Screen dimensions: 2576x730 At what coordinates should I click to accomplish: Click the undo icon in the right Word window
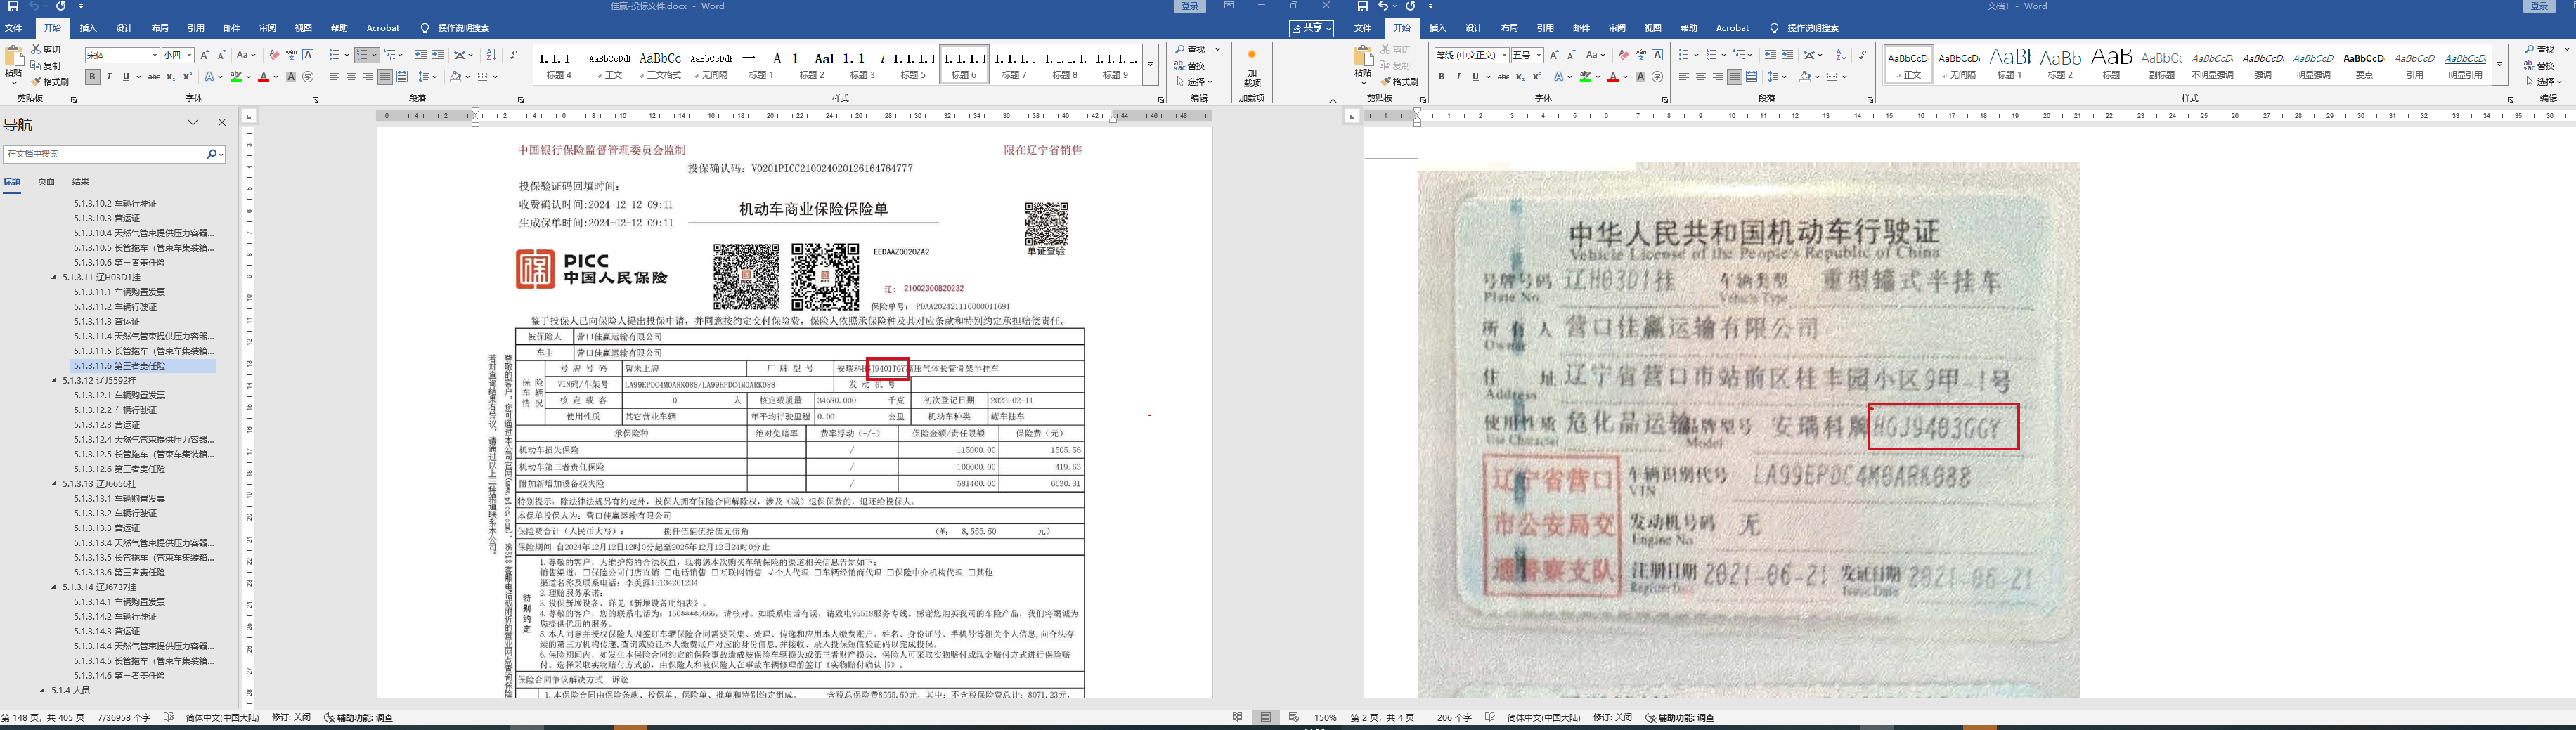click(x=1384, y=6)
